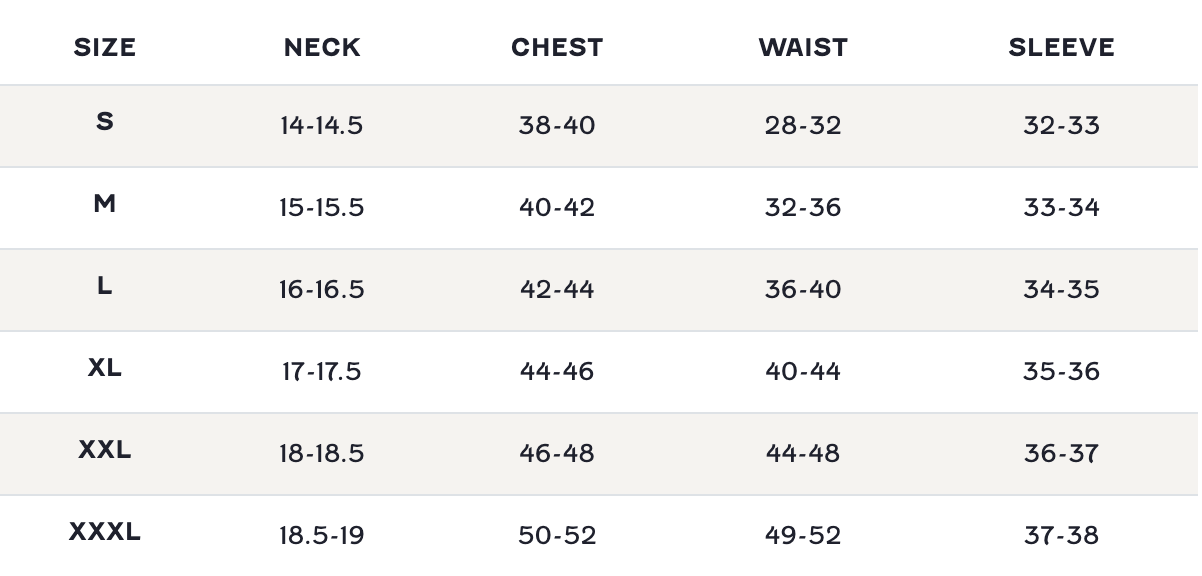This screenshot has height=576, width=1202.
Task: Click the WAIST column header
Action: coord(803,48)
